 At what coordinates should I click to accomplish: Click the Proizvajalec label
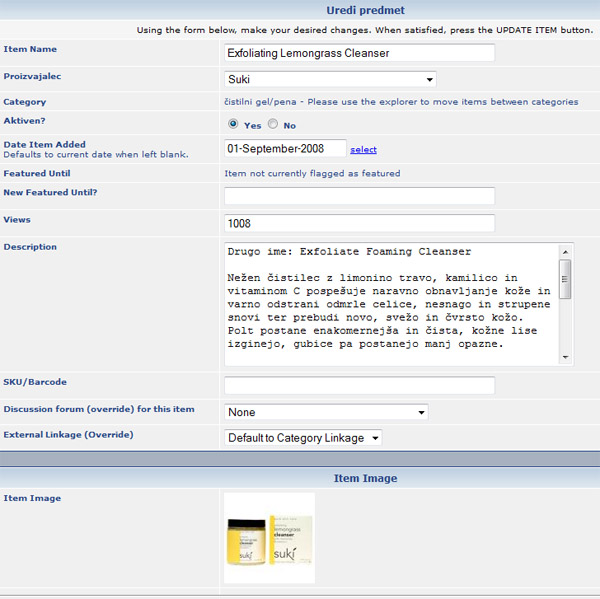click(32, 76)
